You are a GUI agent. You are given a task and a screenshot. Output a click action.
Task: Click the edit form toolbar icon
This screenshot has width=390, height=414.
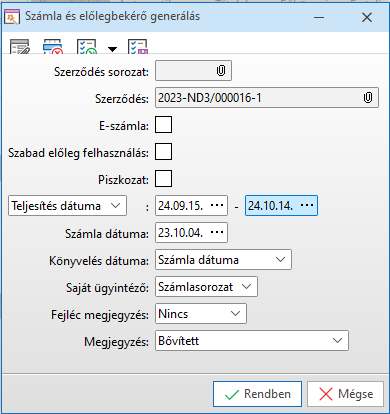click(x=20, y=47)
